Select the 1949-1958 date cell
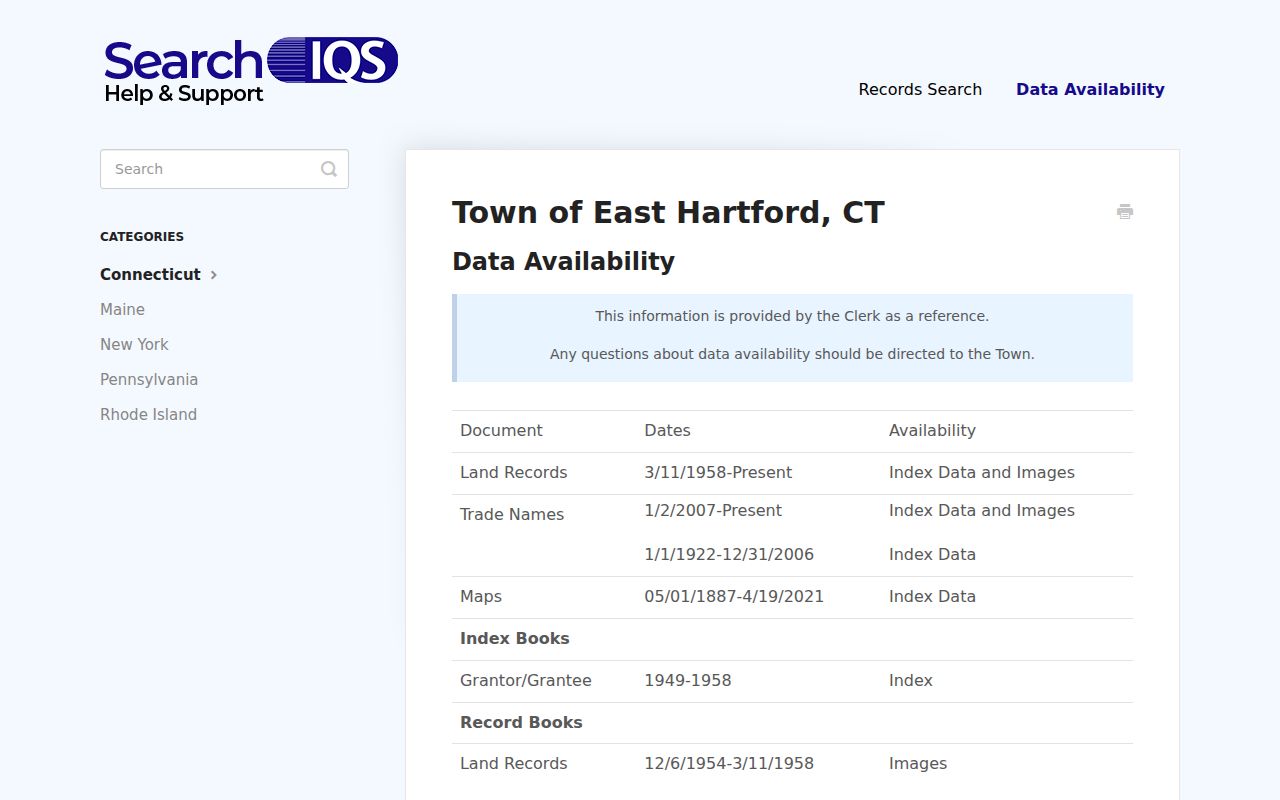This screenshot has height=800, width=1280. click(688, 681)
